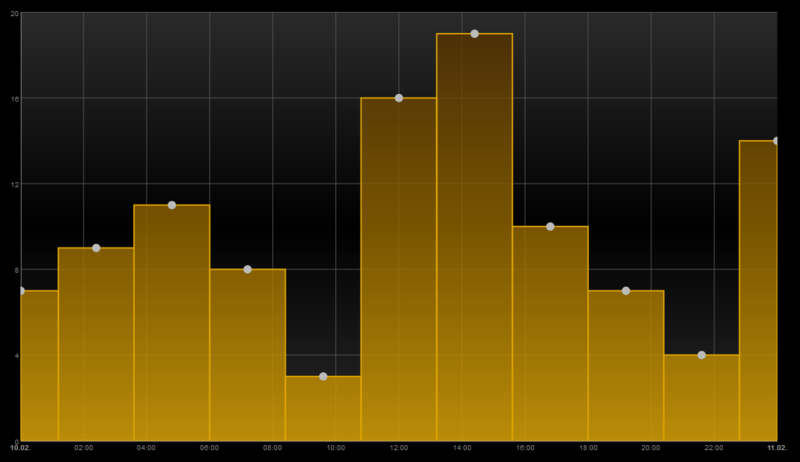Click the 02:00 x-axis label

pyautogui.click(x=84, y=448)
